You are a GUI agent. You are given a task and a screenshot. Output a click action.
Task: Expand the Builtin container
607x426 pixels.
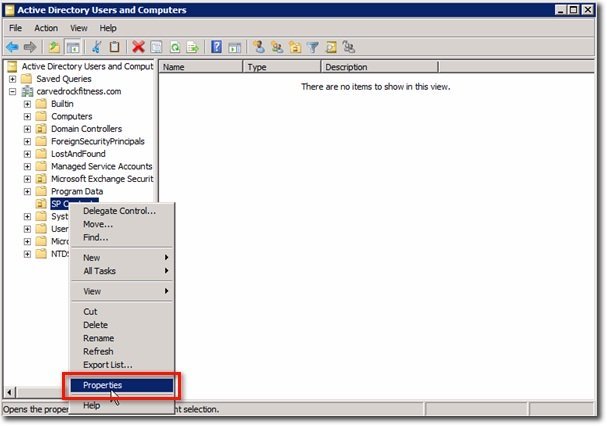[x=27, y=104]
